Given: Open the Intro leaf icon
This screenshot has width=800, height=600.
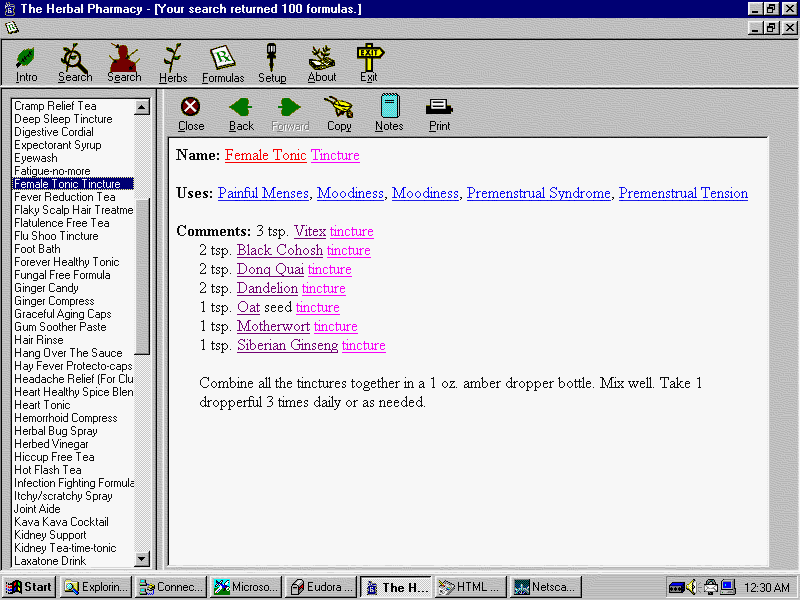Looking at the screenshot, I should [x=26, y=64].
